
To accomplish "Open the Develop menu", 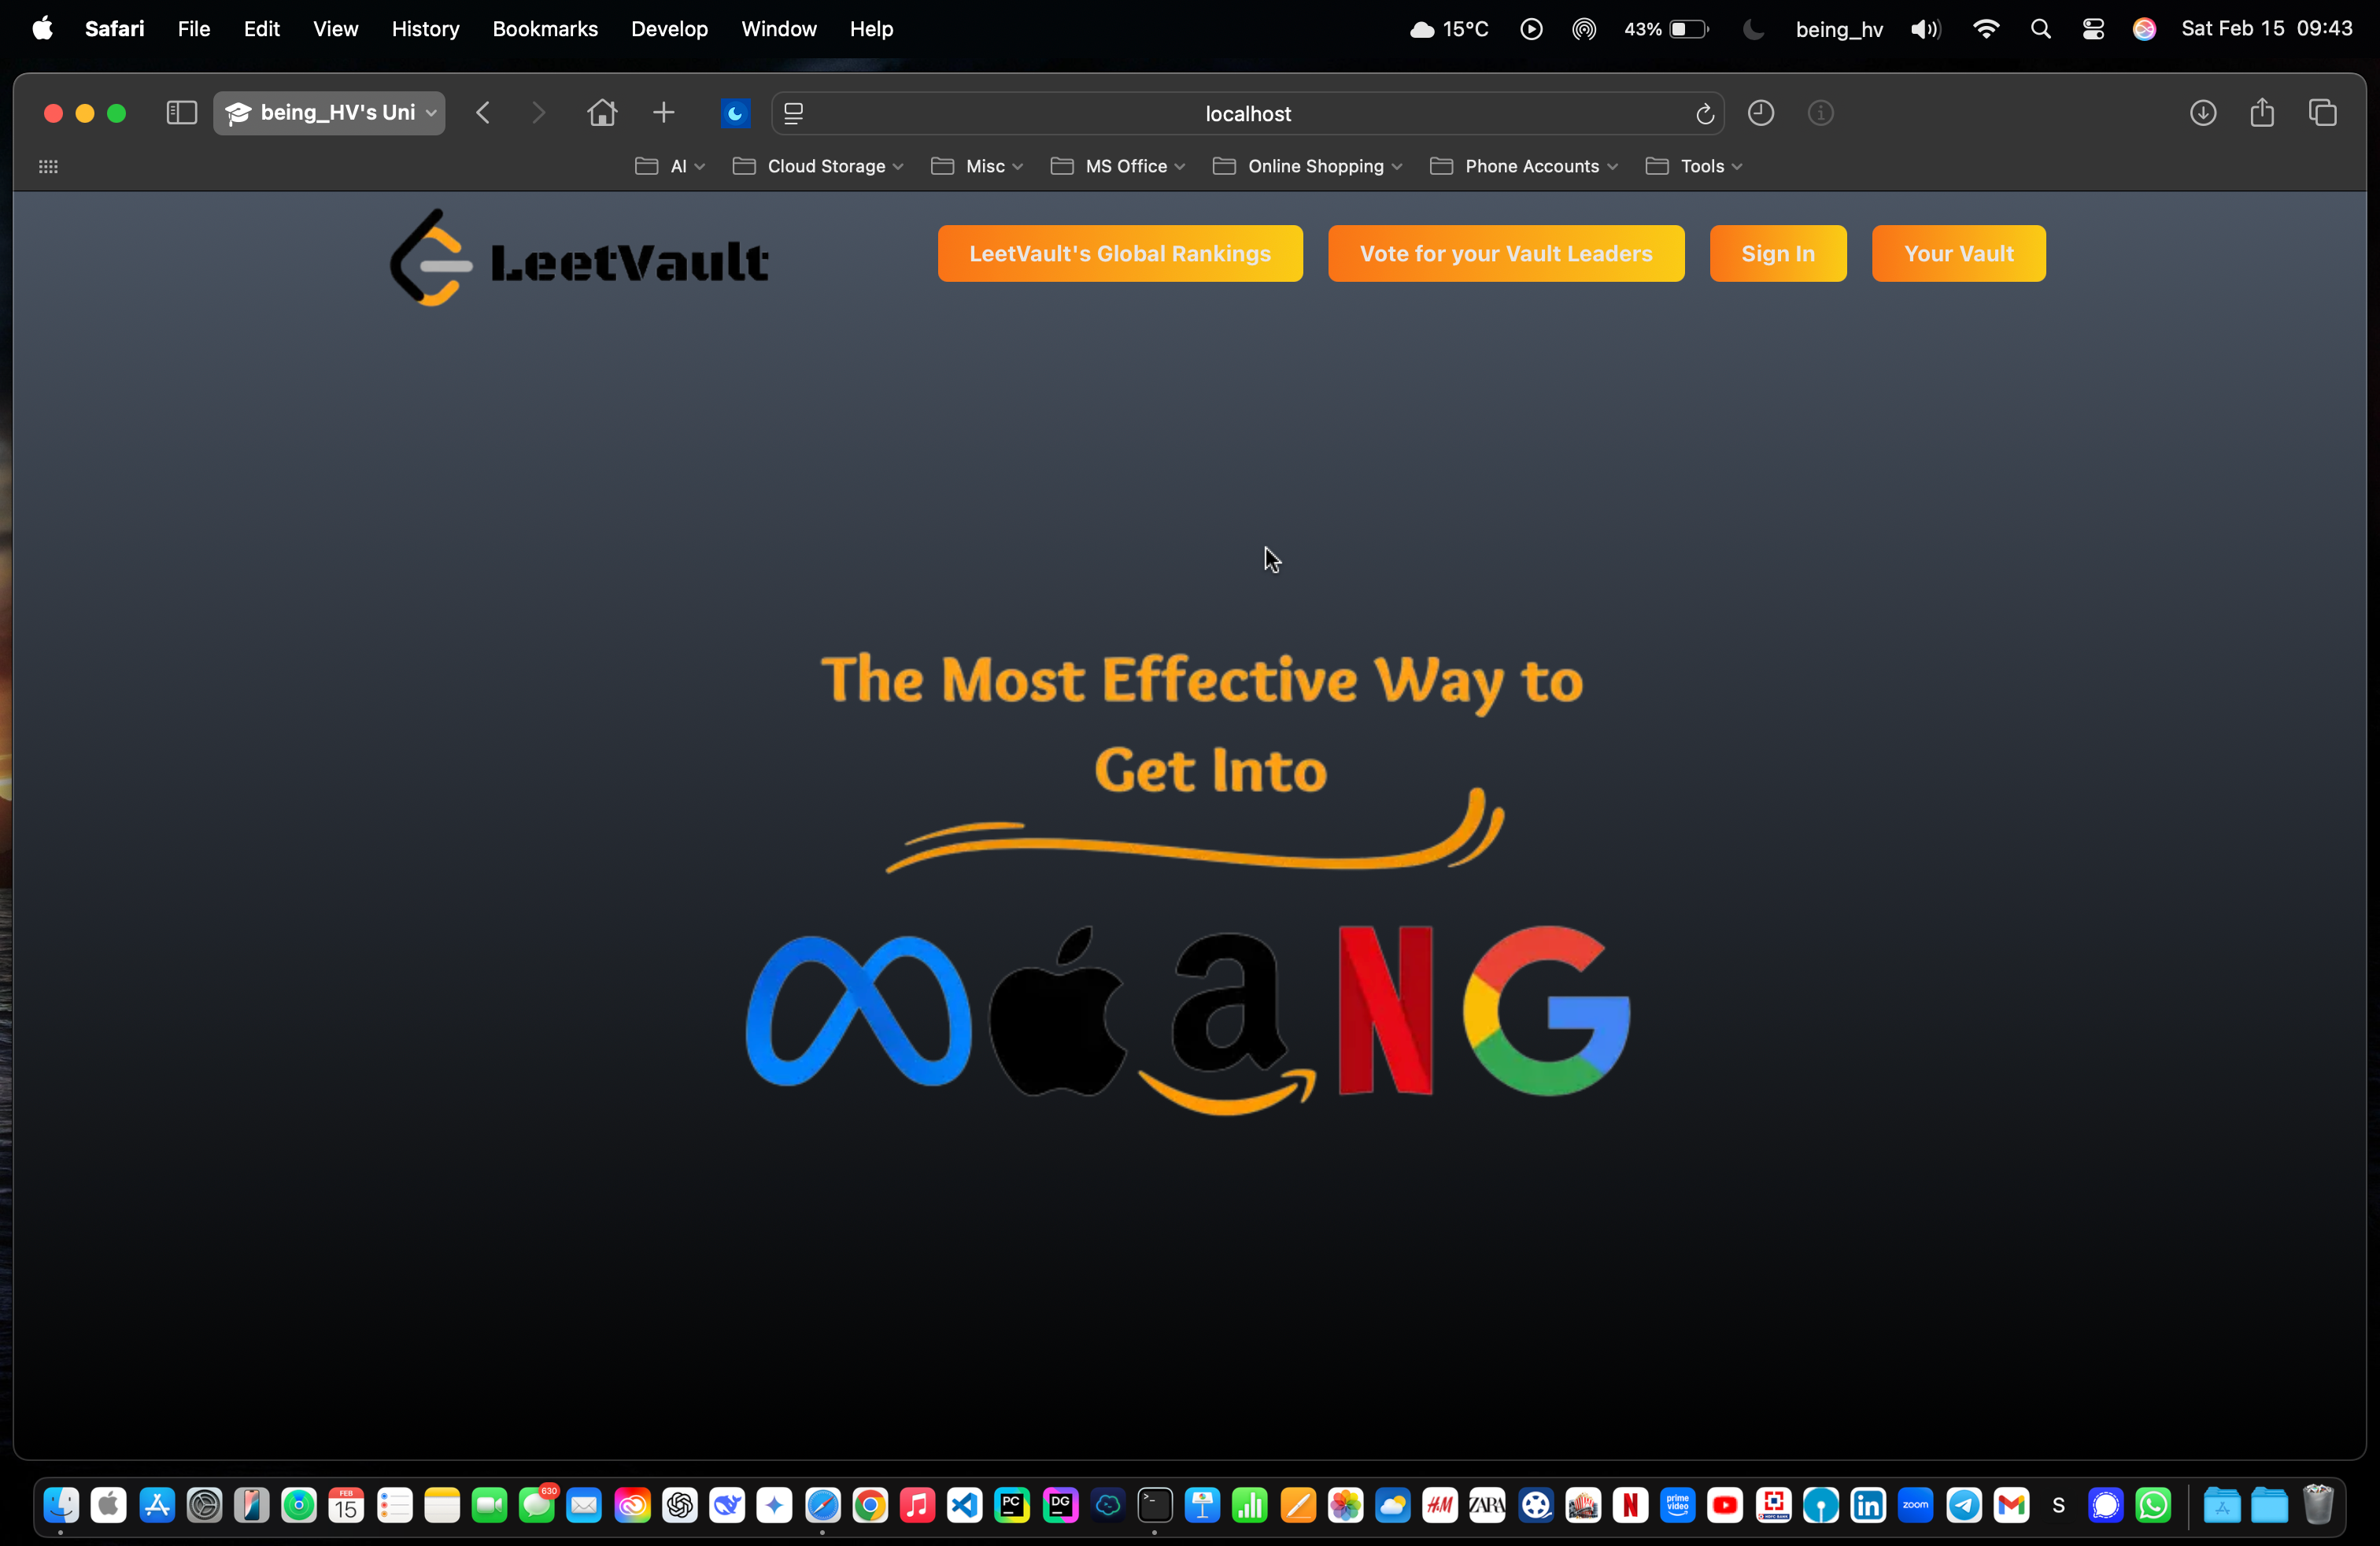I will pos(668,29).
